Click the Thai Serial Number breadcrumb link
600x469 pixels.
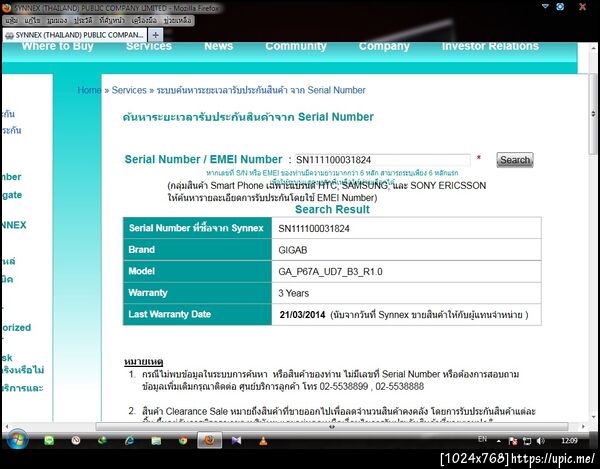point(261,90)
